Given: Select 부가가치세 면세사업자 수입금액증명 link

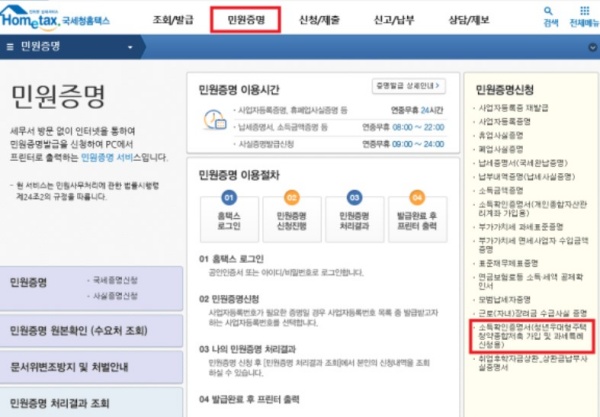Looking at the screenshot, I should point(533,245).
